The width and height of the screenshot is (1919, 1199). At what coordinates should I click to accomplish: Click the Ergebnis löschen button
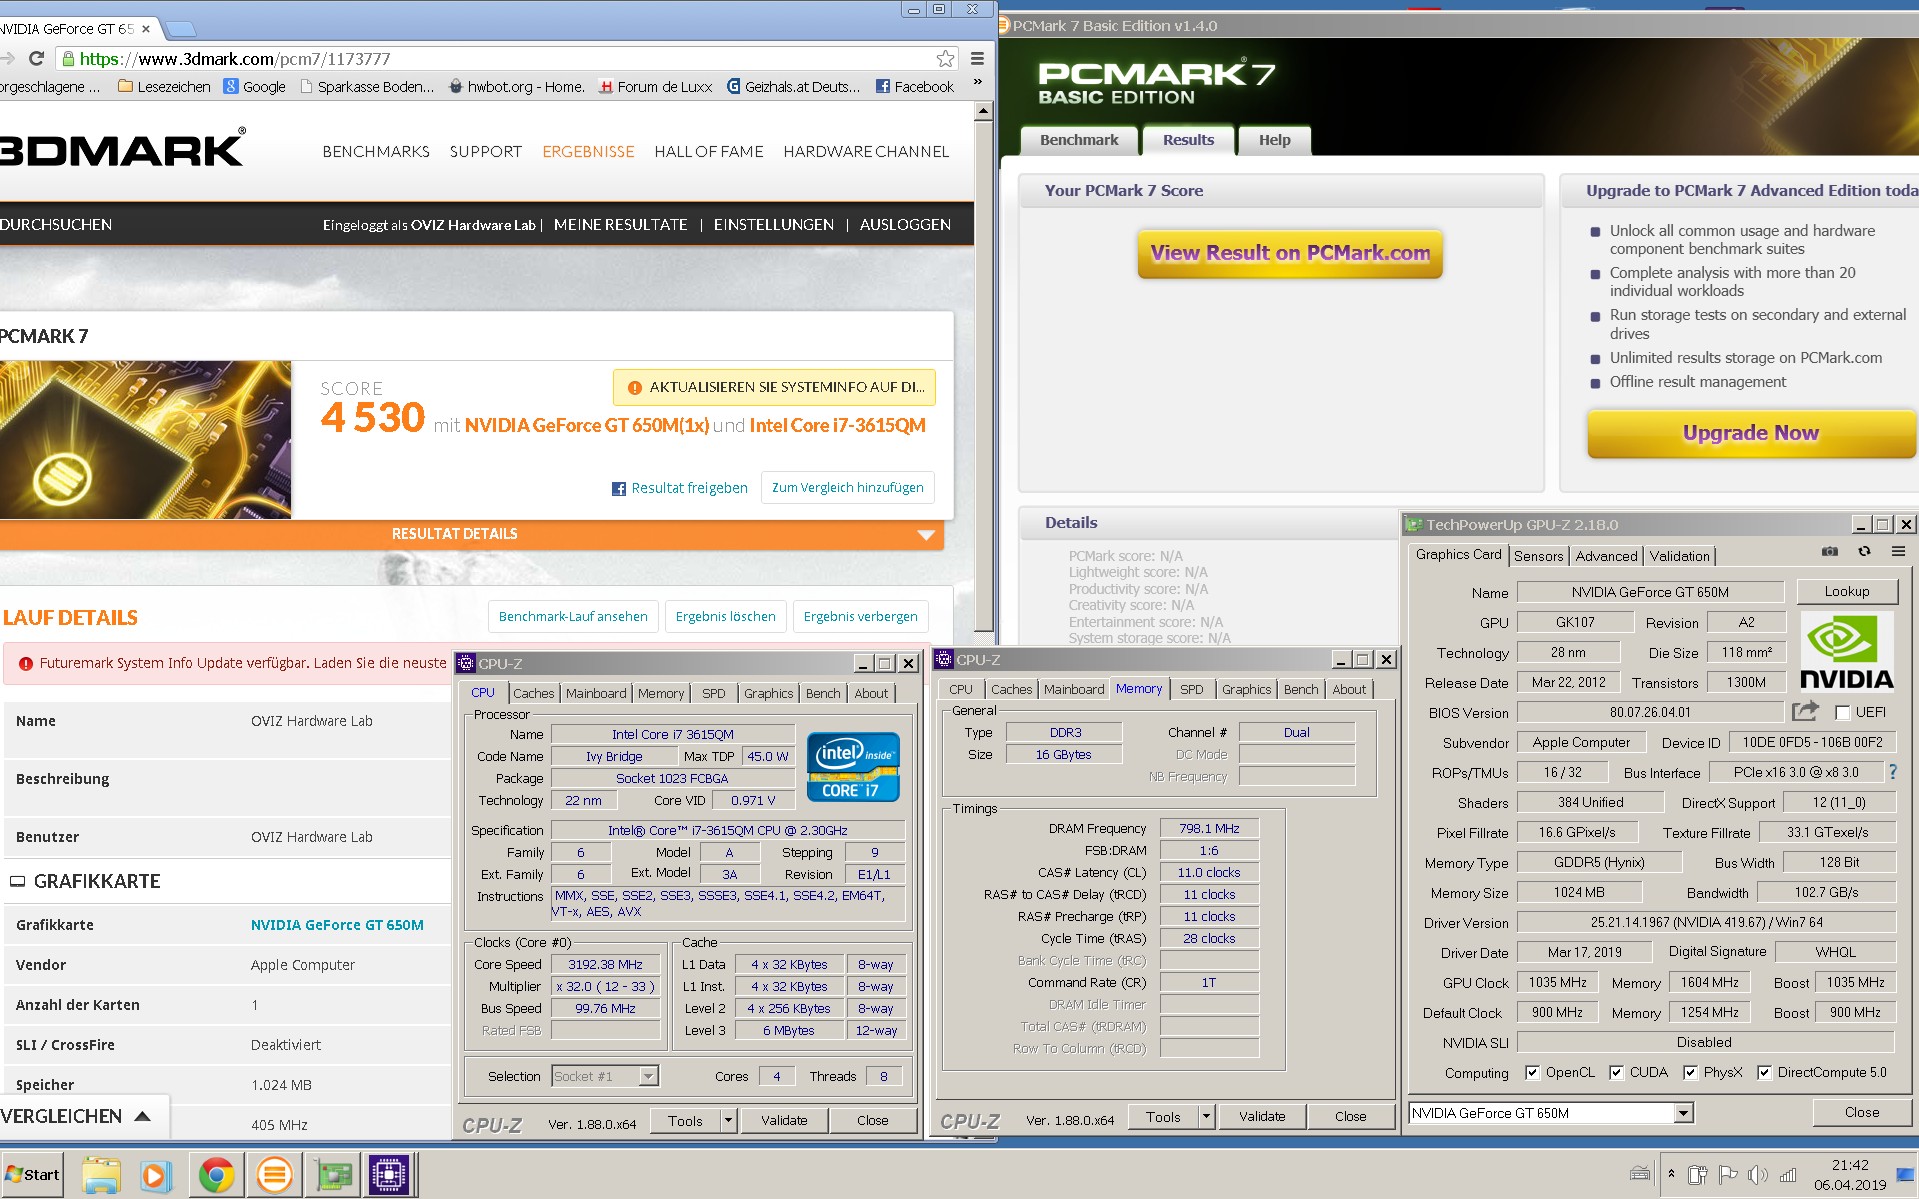tap(726, 617)
